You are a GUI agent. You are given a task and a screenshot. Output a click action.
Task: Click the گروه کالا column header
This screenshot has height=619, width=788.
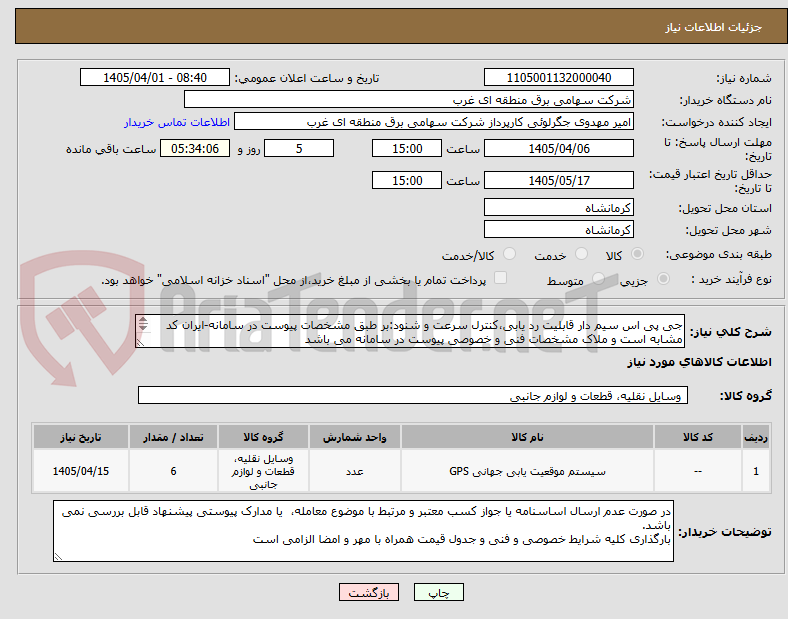point(263,437)
